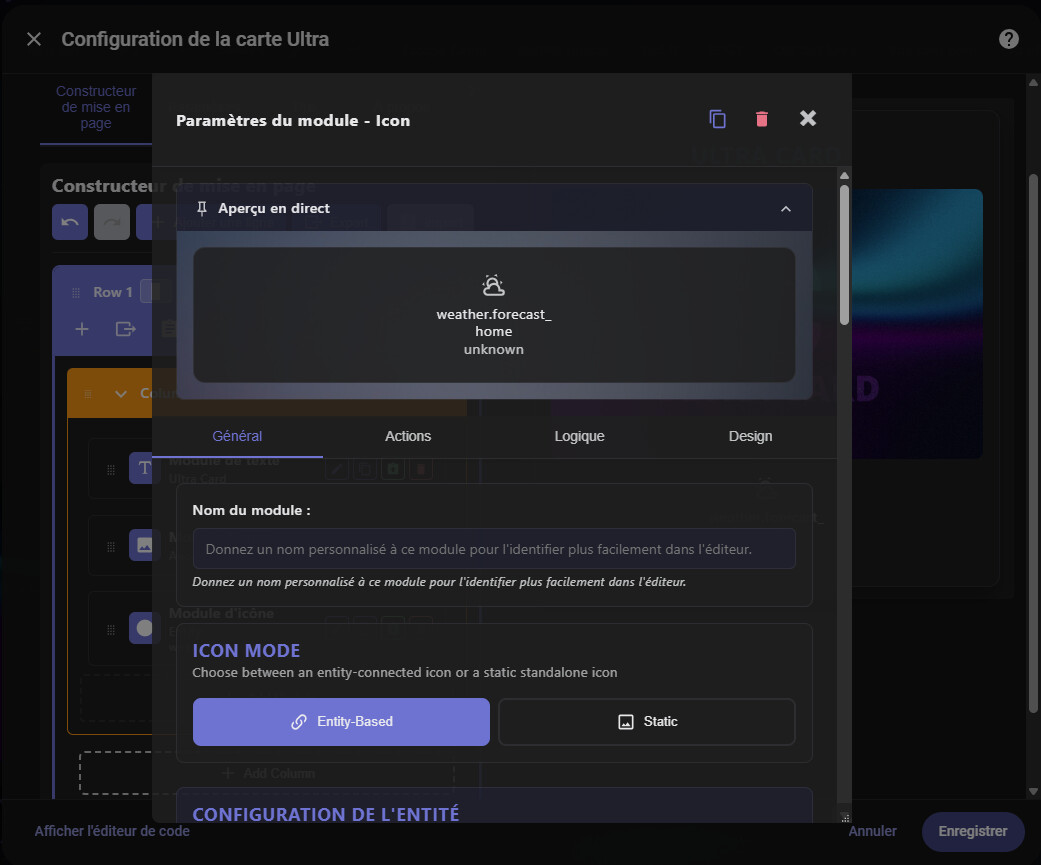Click Afficher l'éditeur de code

(112, 831)
